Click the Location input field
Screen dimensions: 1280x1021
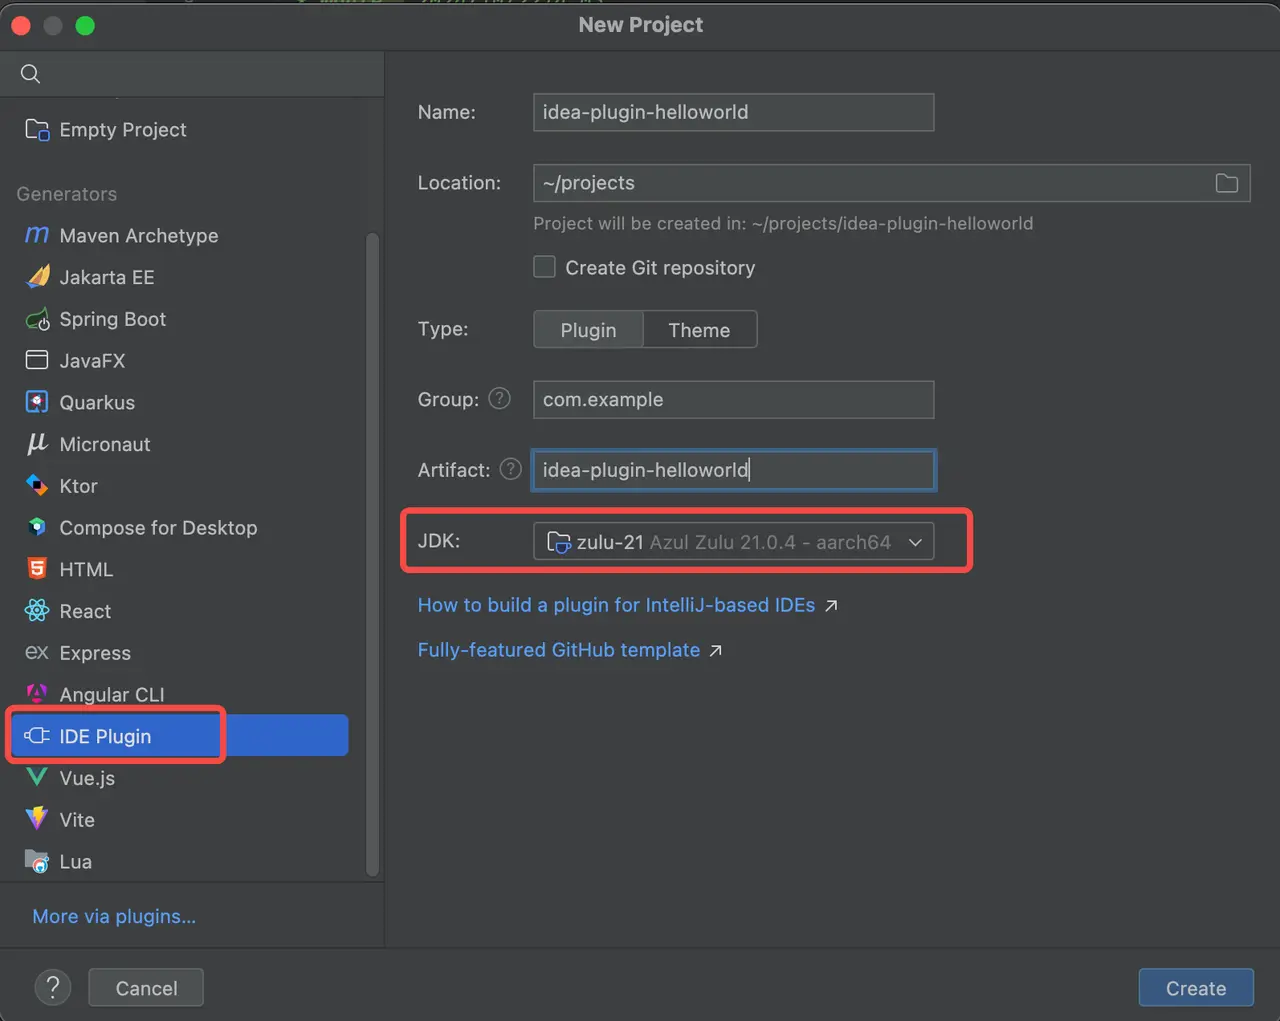click(892, 183)
